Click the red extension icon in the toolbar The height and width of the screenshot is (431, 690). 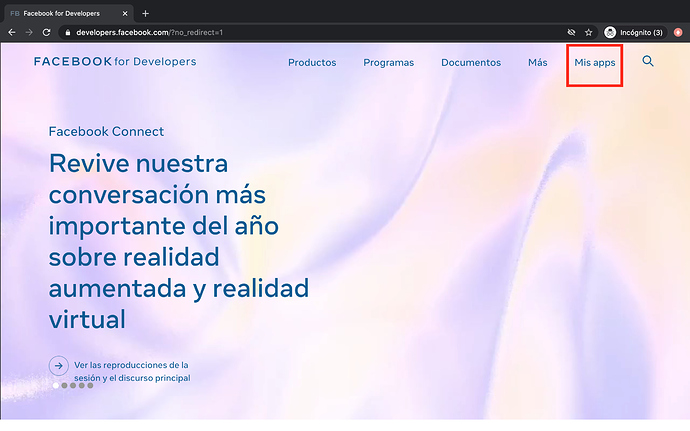678,33
